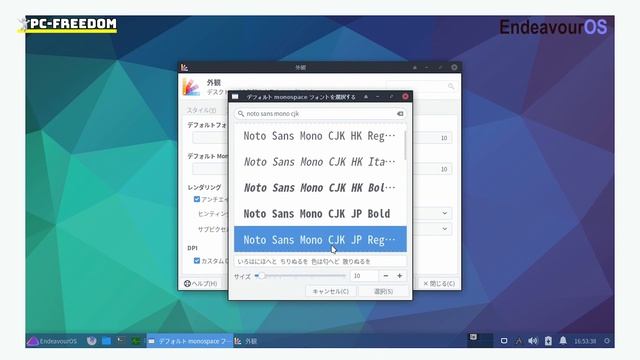Viewport: 640px width, 360px height.
Task: Close the font chooser dialog
Action: [405, 97]
